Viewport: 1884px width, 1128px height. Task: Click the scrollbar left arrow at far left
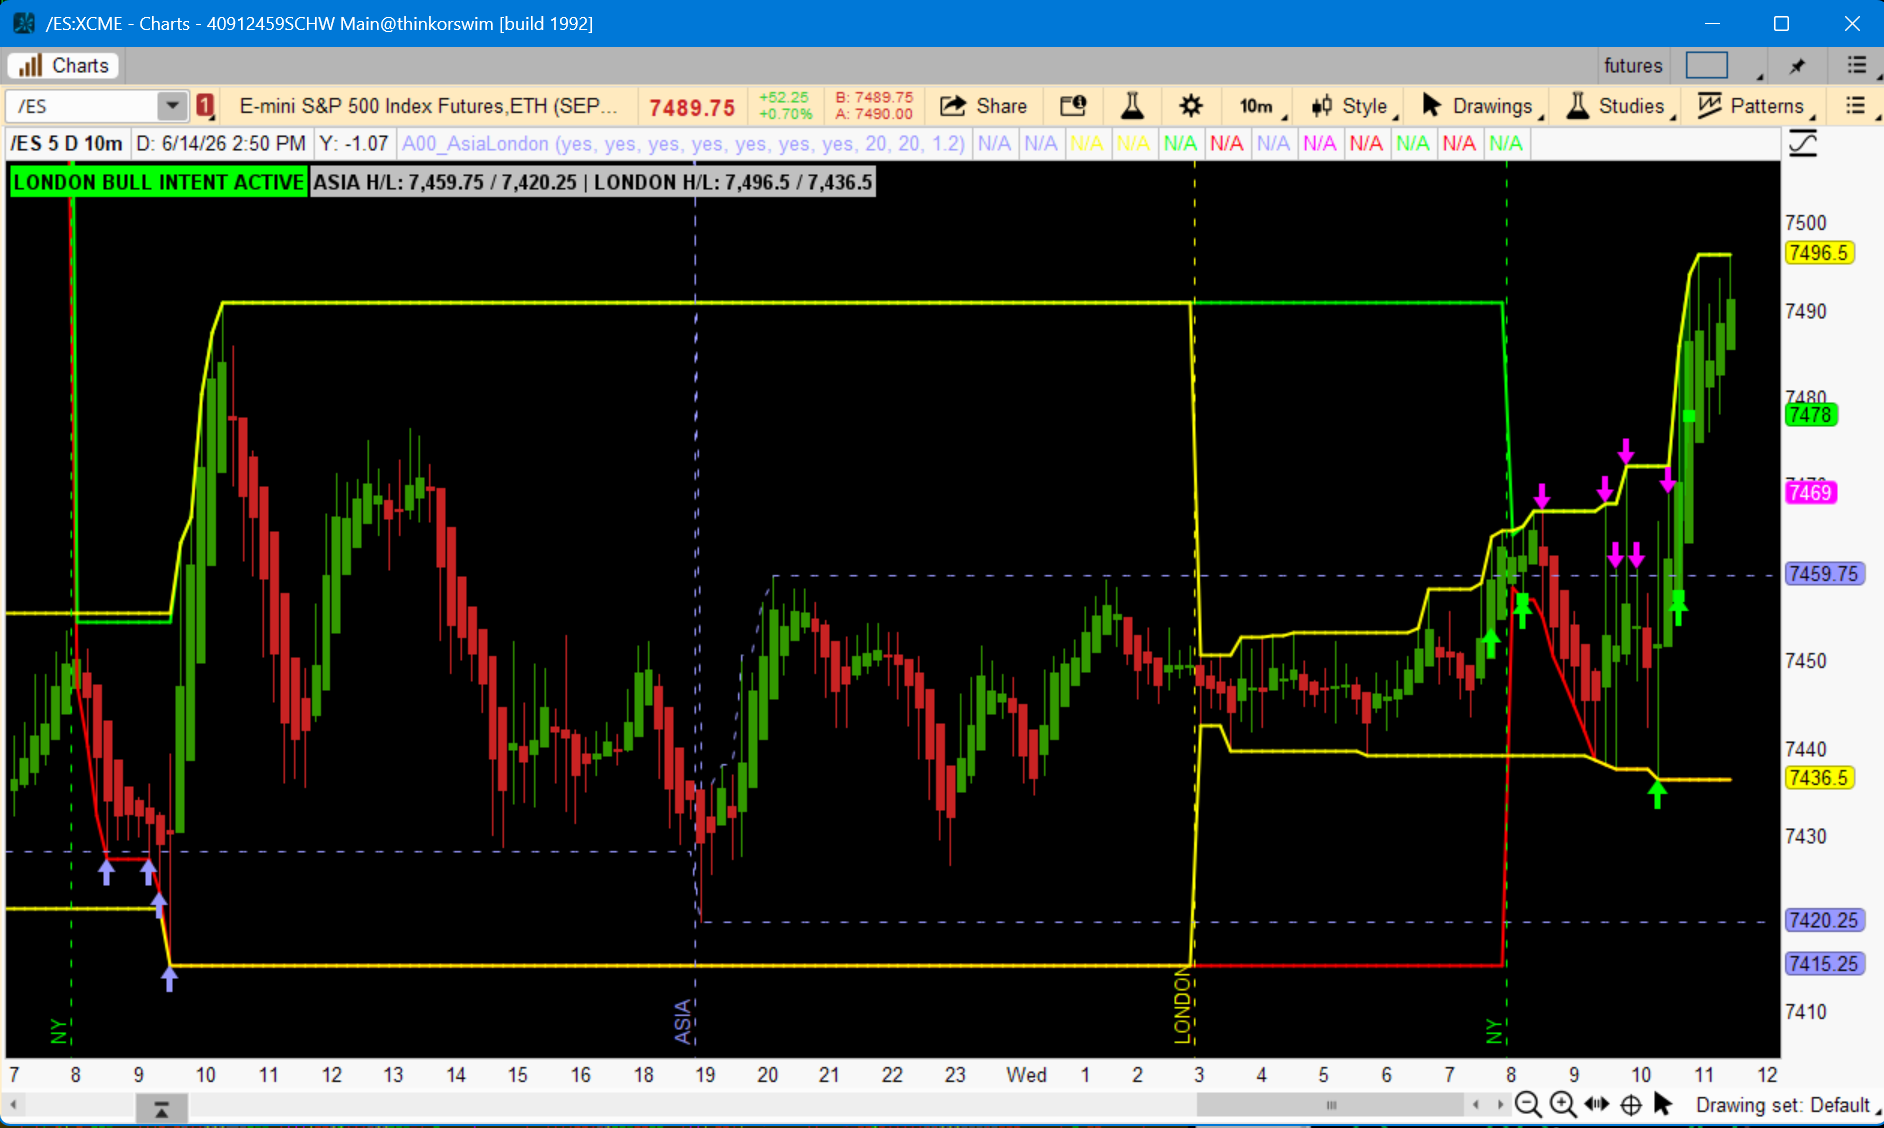point(14,1105)
